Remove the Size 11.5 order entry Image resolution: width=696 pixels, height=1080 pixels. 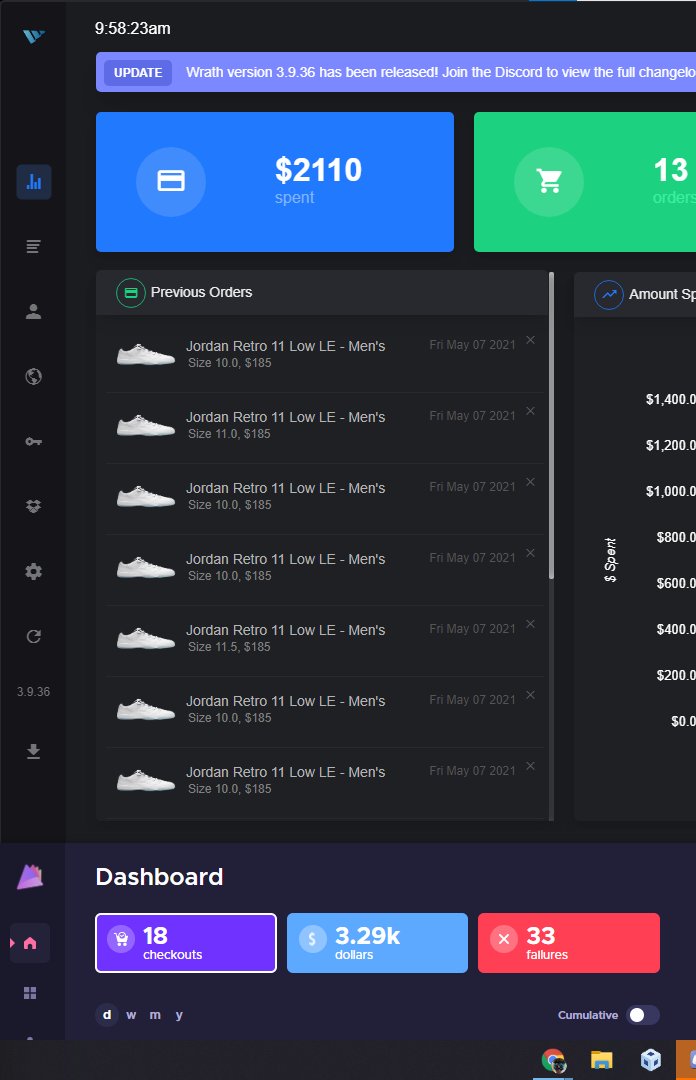point(531,623)
